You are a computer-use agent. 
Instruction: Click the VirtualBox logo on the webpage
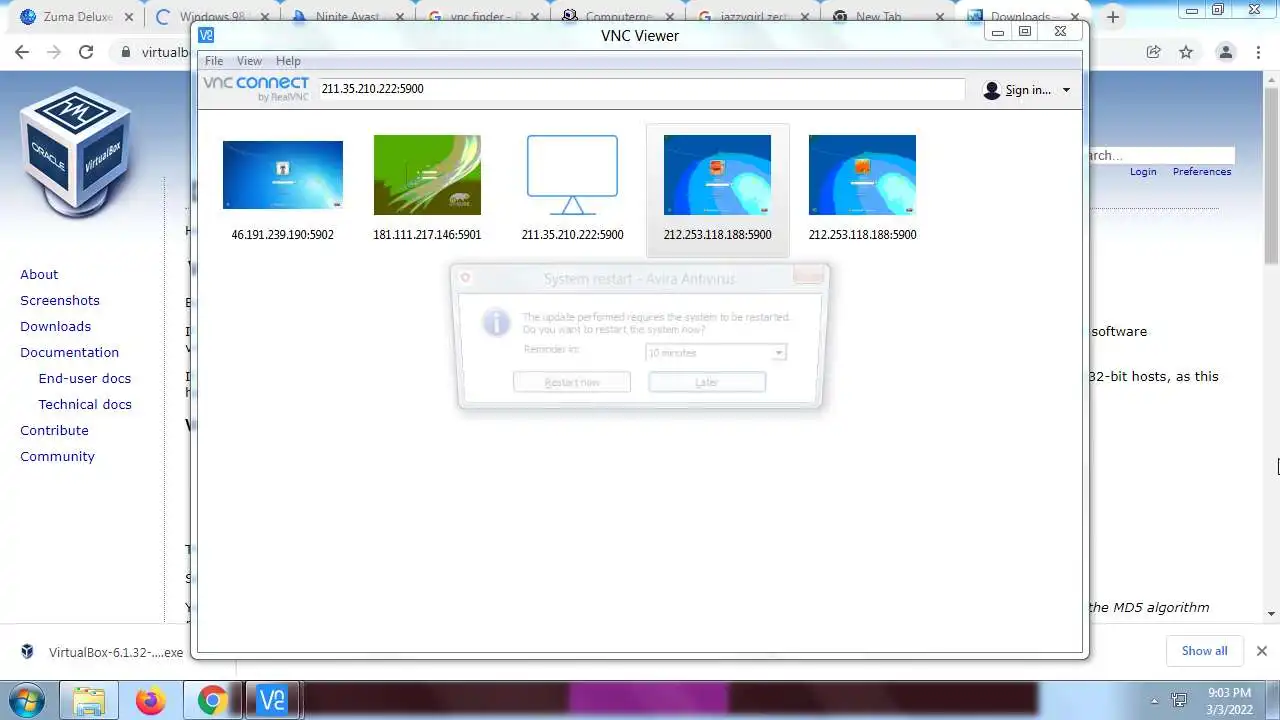[76, 151]
